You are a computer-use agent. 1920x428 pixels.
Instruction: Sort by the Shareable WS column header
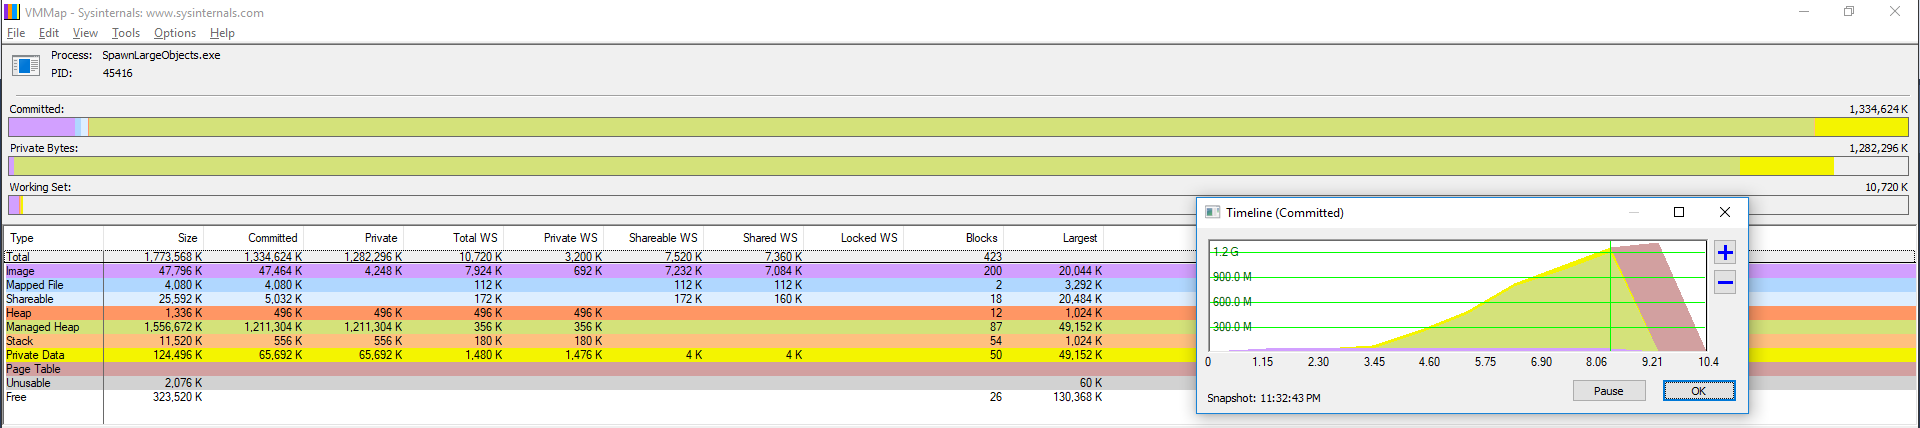pos(653,238)
